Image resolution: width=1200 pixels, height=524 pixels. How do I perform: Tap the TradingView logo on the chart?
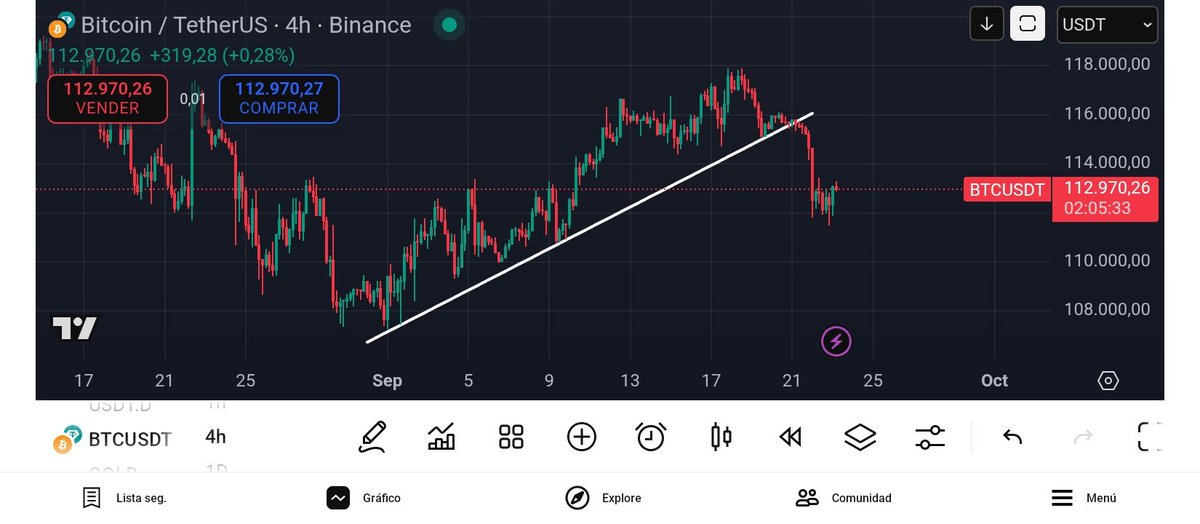75,328
